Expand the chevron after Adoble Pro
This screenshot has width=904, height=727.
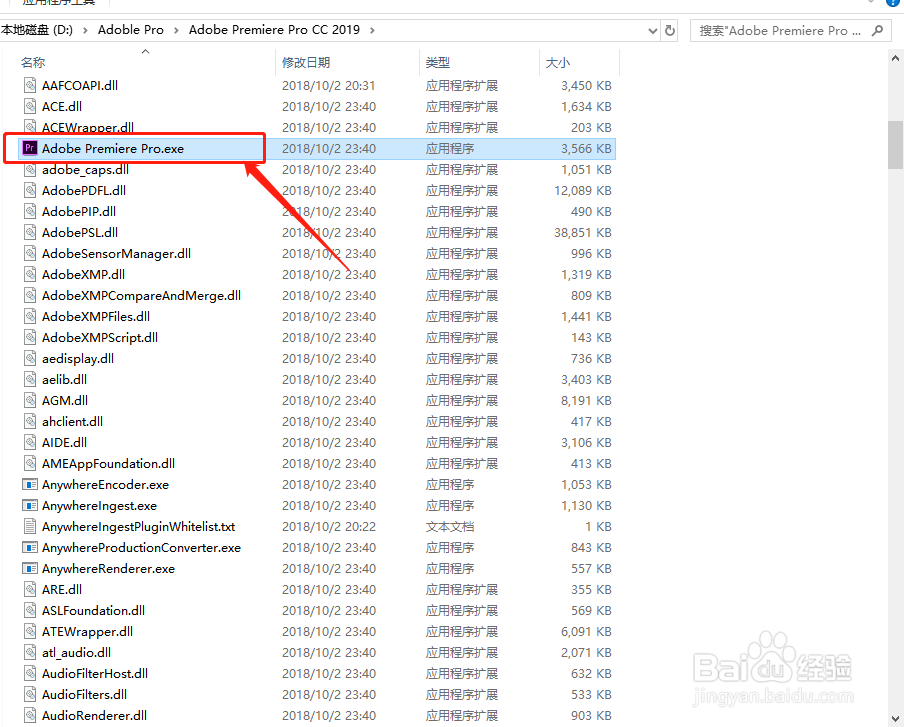(176, 30)
